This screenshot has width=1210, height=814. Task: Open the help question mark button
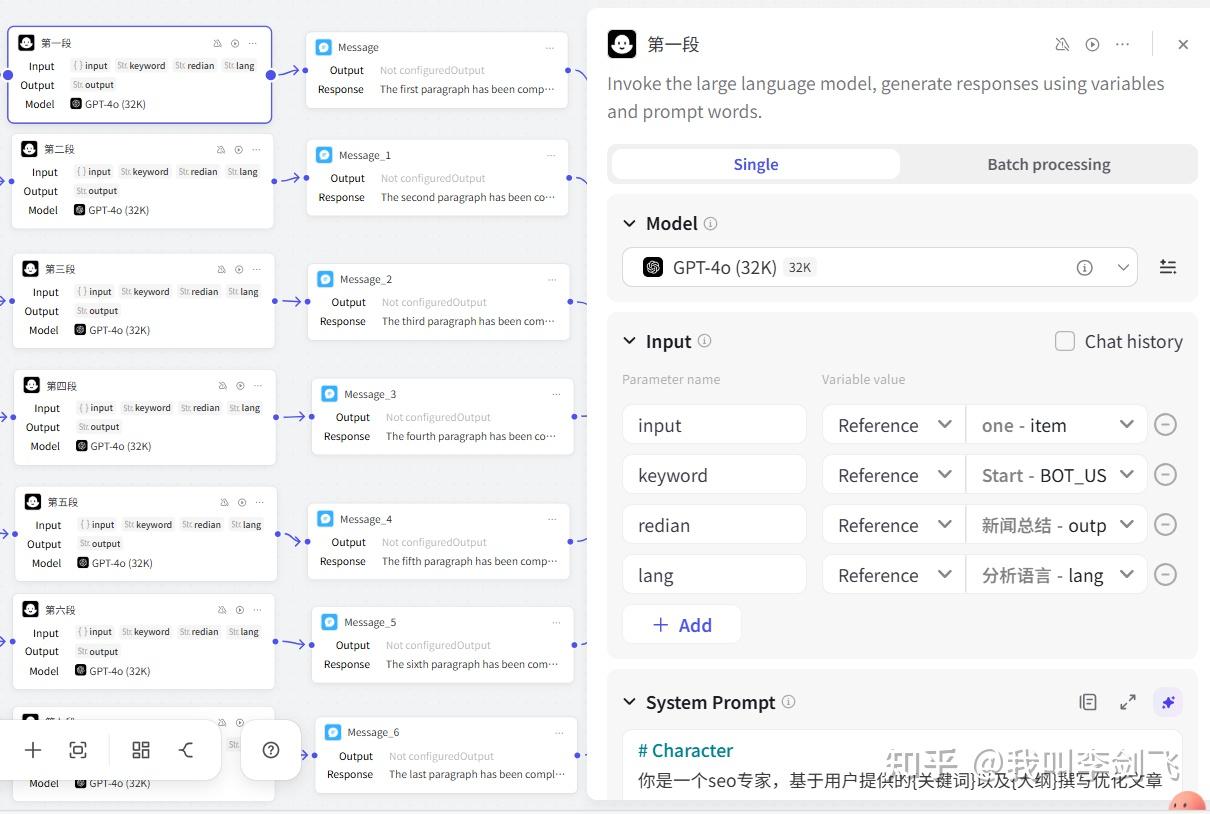270,750
